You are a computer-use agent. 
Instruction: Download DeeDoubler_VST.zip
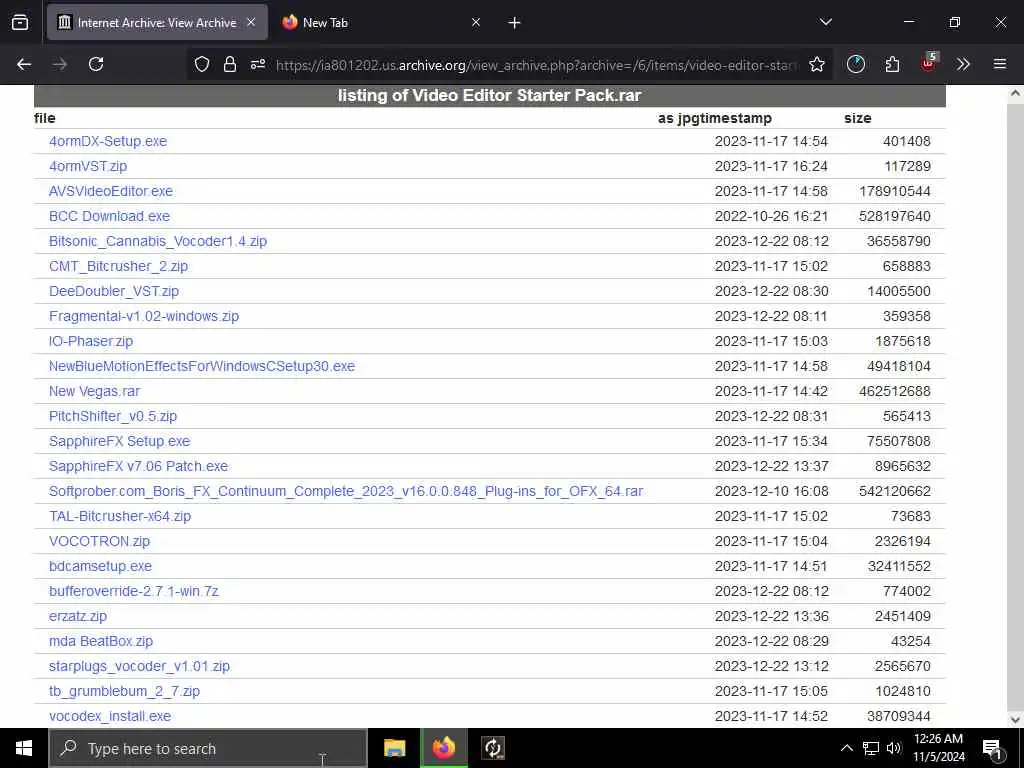click(114, 291)
